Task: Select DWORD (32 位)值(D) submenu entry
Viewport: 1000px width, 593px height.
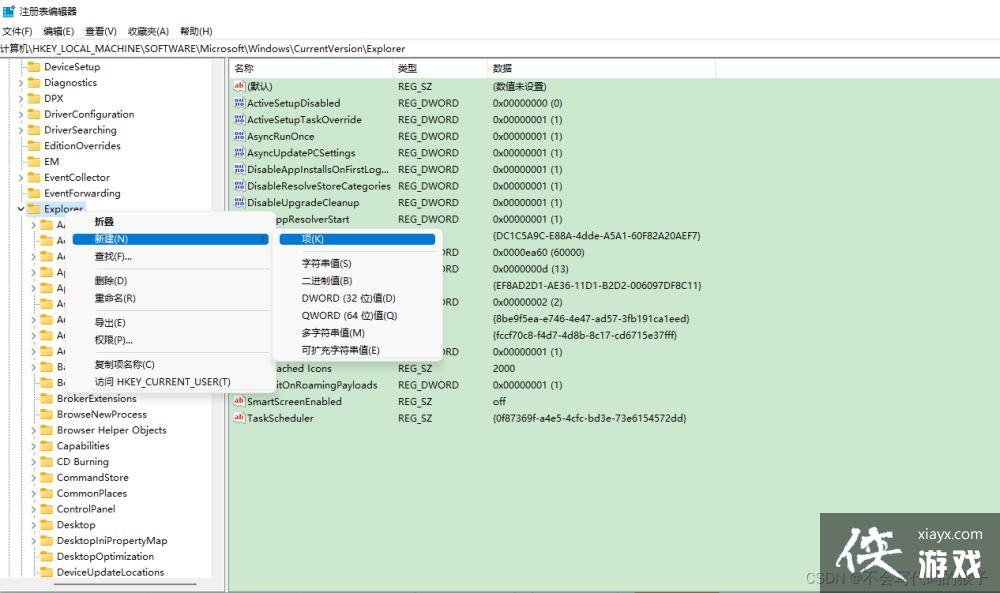Action: click(x=348, y=298)
